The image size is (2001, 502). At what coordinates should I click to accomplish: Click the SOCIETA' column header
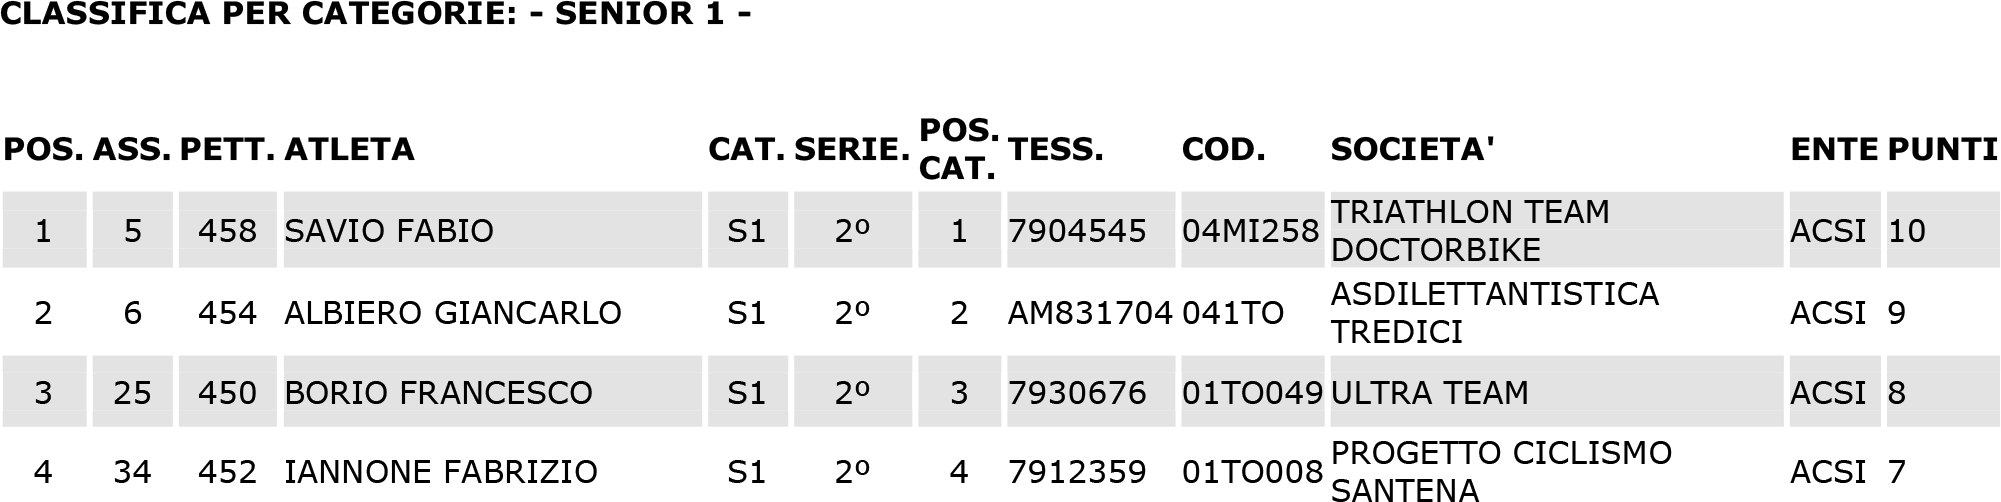1412,149
